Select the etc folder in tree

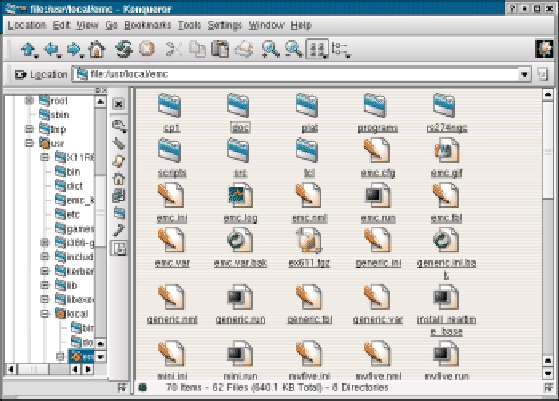(68, 214)
